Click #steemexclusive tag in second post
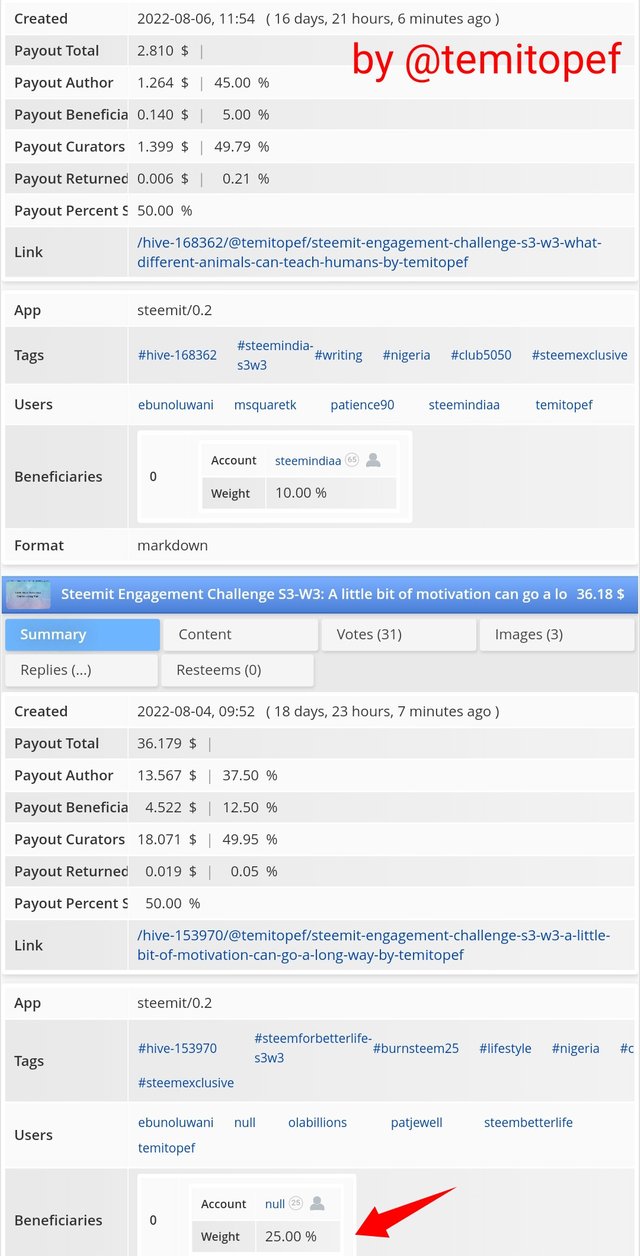 186,1083
